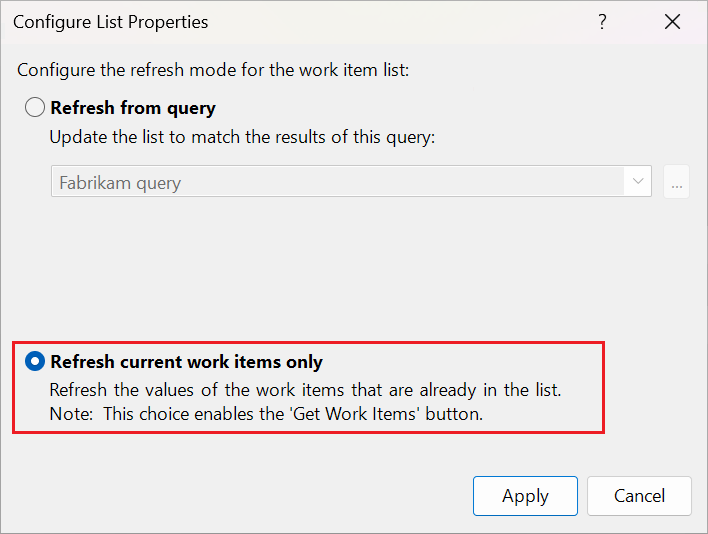Select Refresh current work items only radio

coord(35,361)
